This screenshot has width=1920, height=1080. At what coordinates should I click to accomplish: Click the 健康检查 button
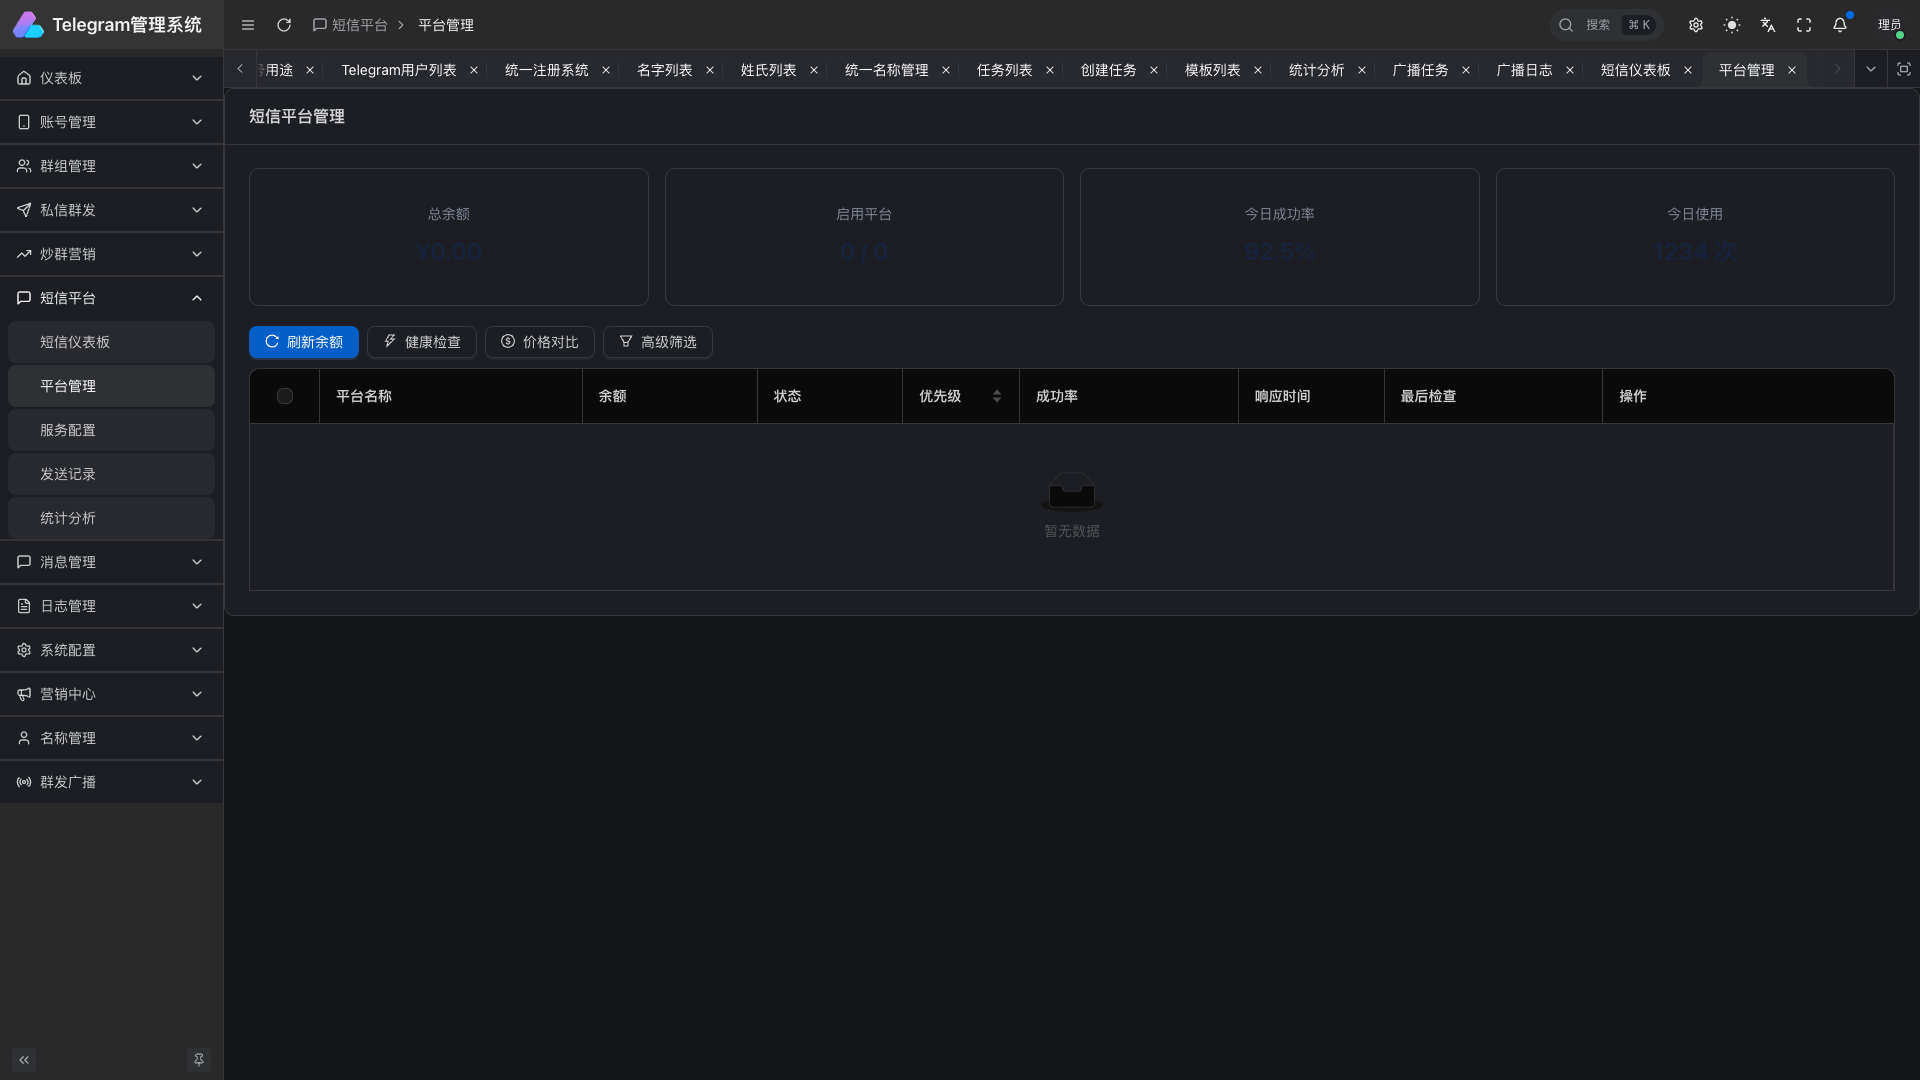coord(422,342)
